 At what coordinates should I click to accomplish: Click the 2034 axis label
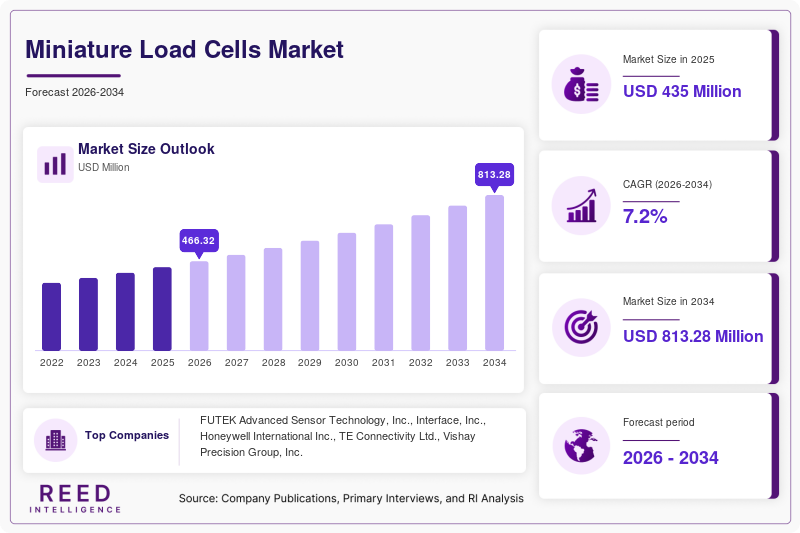click(494, 363)
